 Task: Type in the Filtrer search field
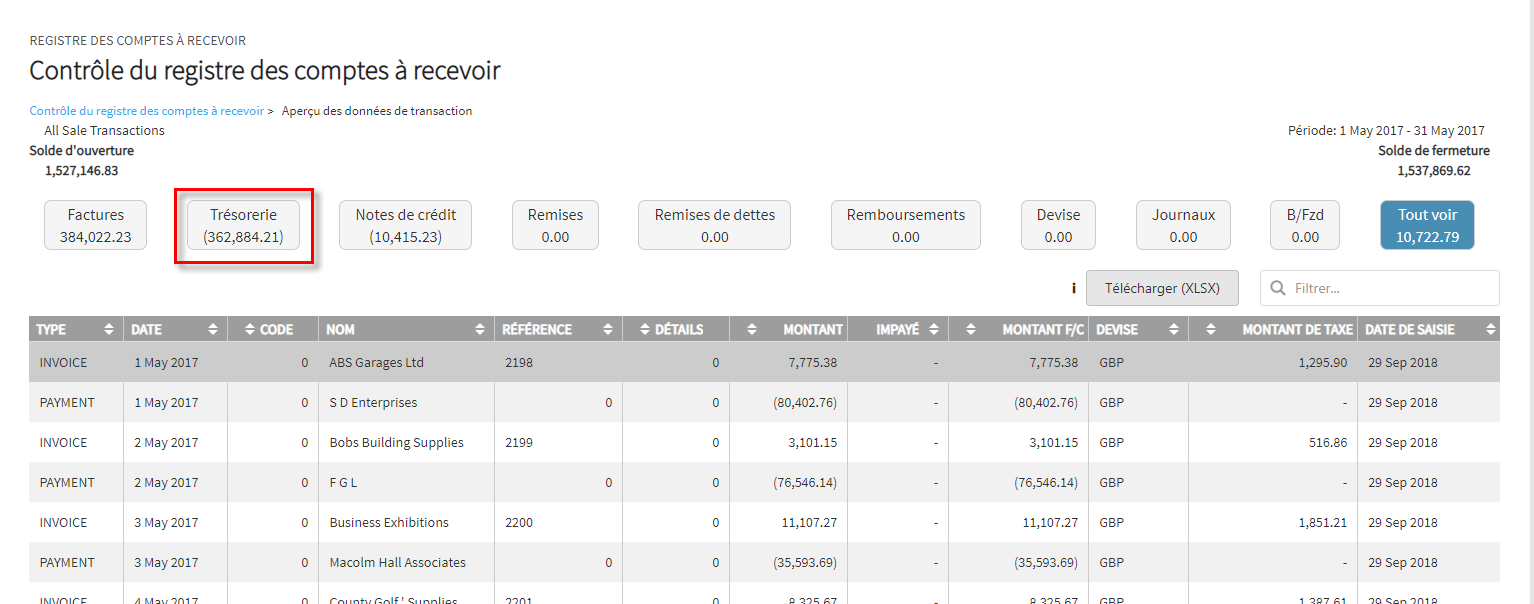1390,288
